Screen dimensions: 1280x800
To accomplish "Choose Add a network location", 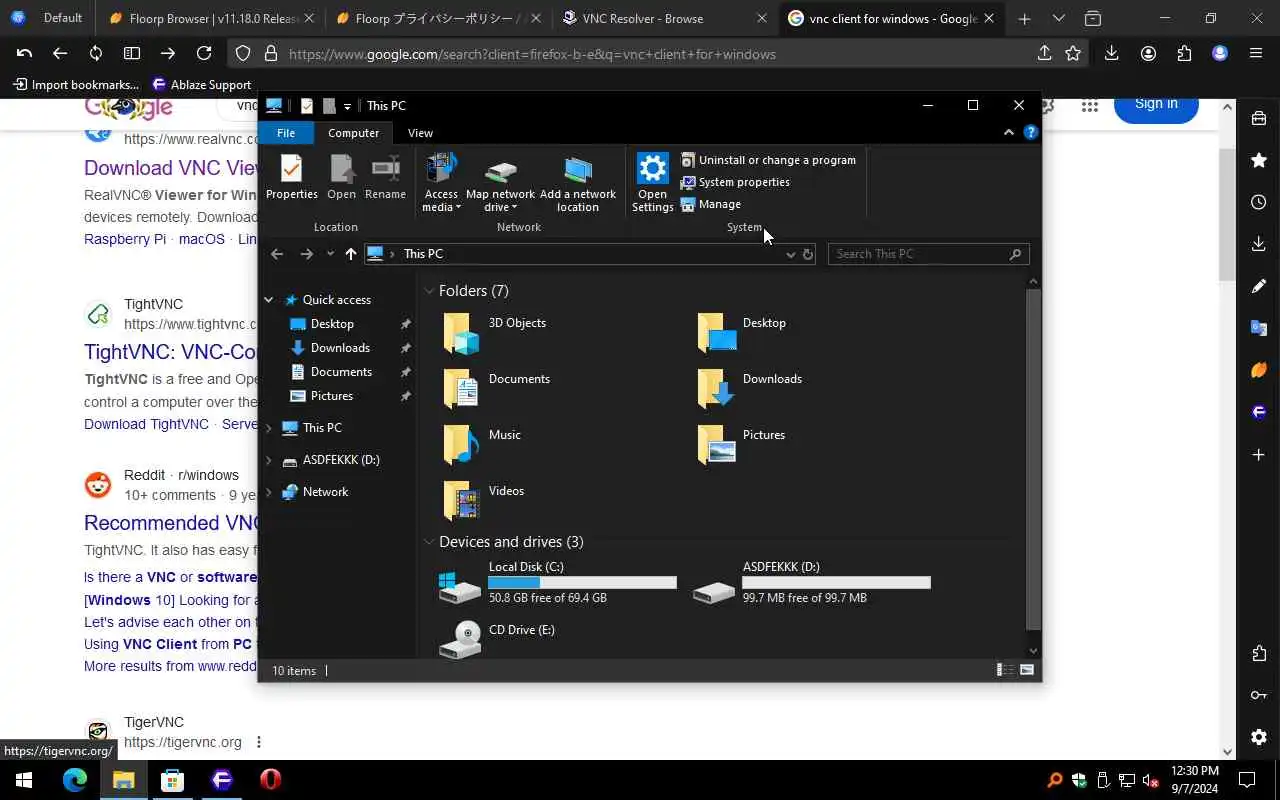I will click(x=578, y=183).
